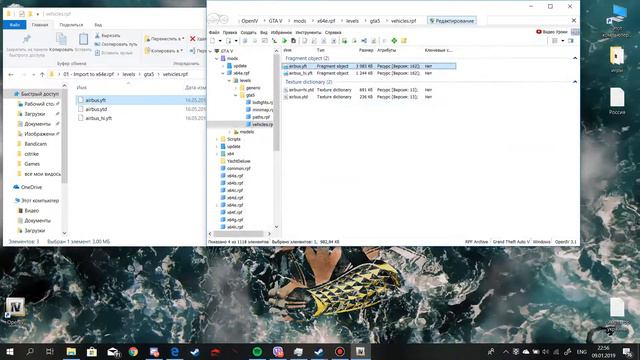
Task: Expand the models folder in OpenIV tree
Action: coord(229,132)
